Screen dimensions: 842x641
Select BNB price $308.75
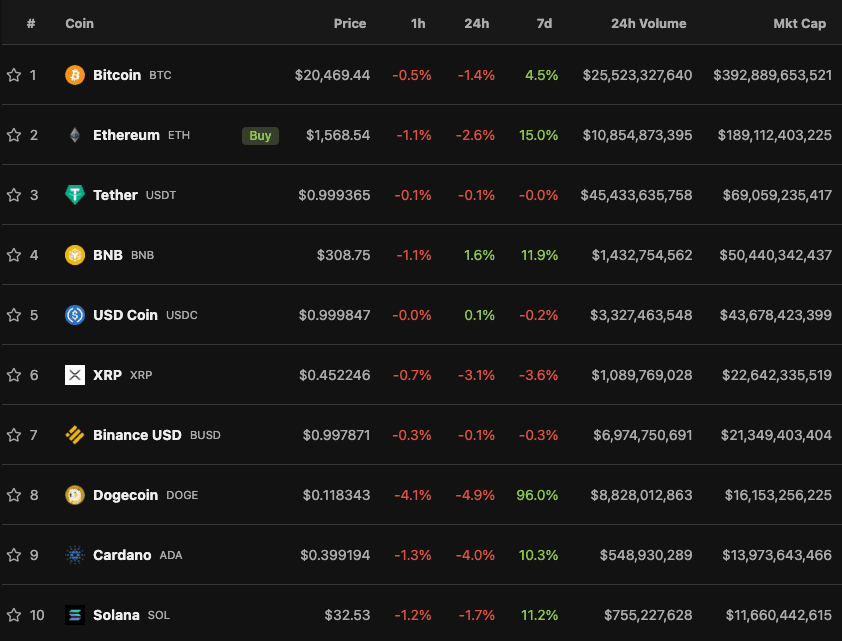click(x=343, y=255)
